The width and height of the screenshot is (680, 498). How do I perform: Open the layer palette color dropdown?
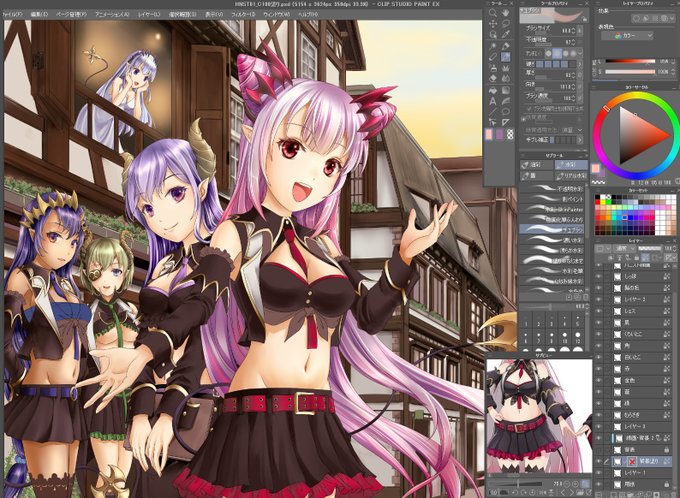[602, 248]
